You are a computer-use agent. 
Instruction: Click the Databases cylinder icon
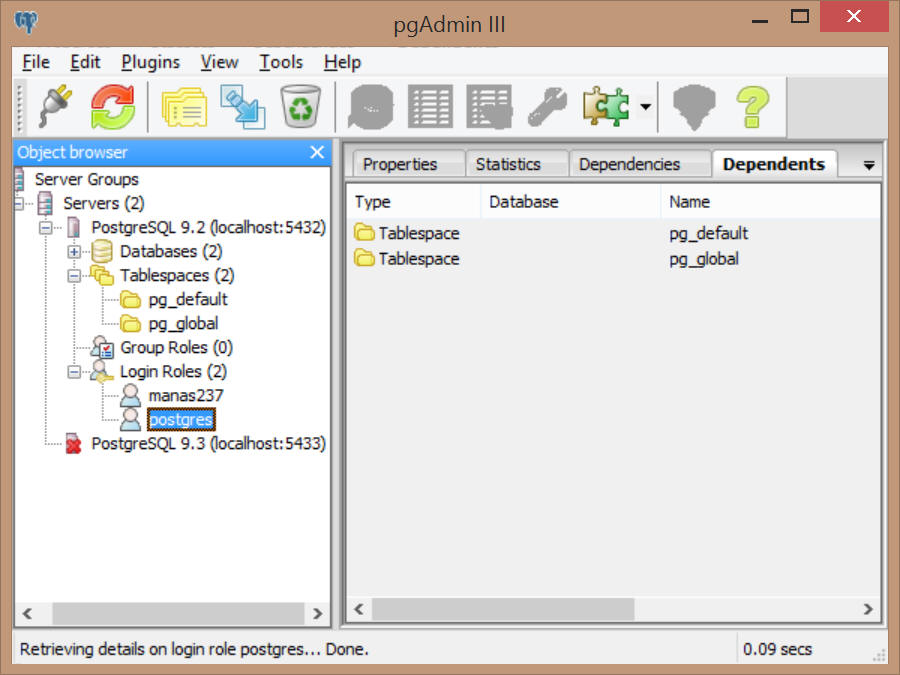tap(102, 251)
